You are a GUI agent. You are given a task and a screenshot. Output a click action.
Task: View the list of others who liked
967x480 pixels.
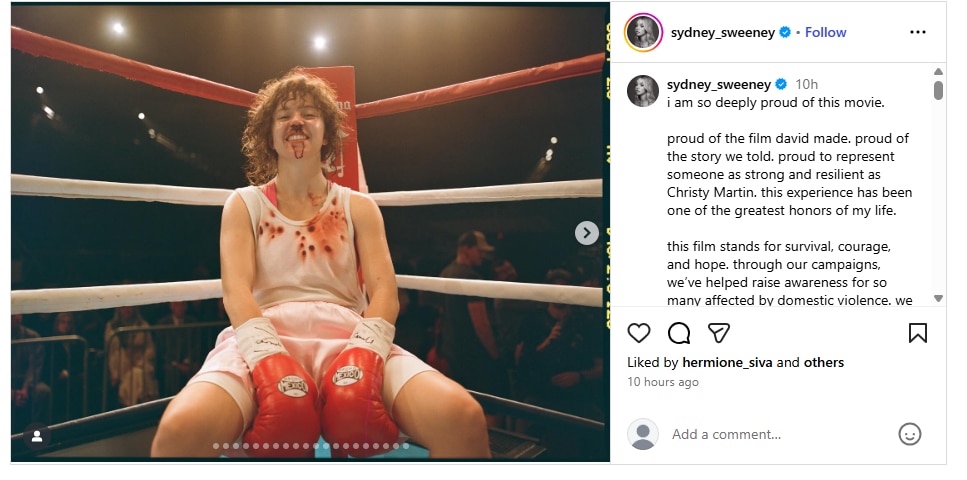[824, 362]
